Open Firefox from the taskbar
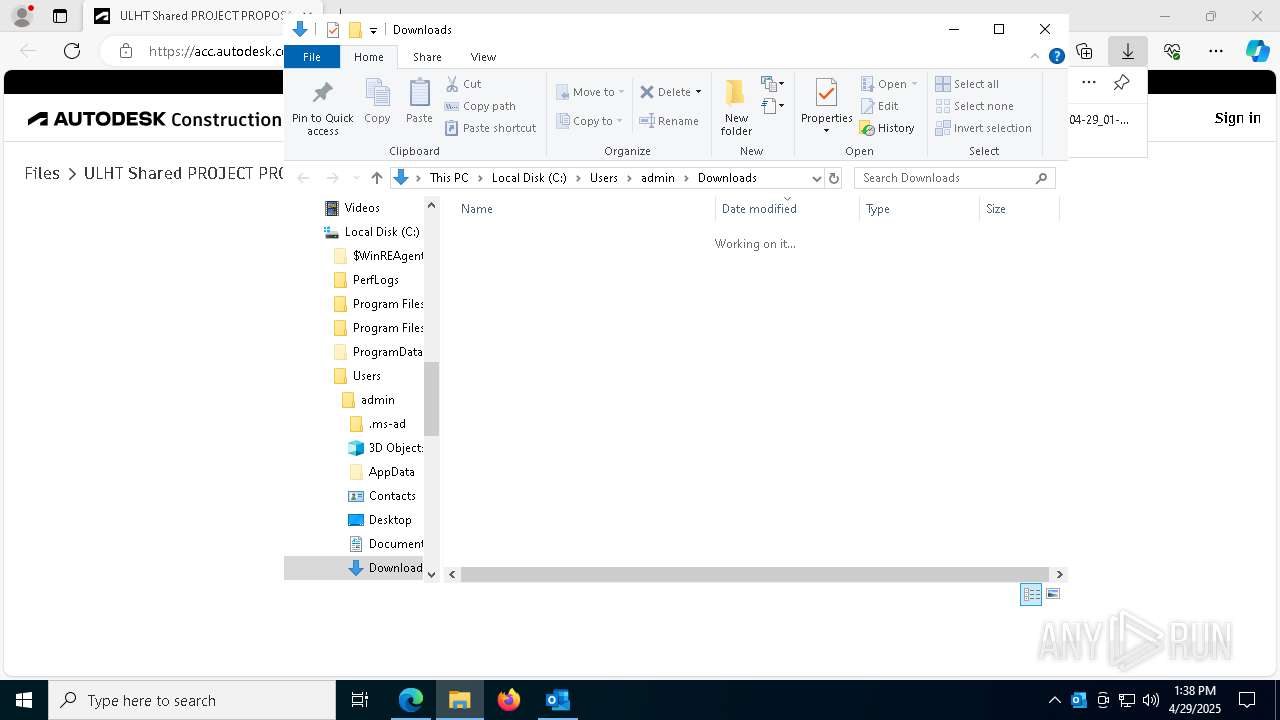The image size is (1280, 720). (509, 700)
